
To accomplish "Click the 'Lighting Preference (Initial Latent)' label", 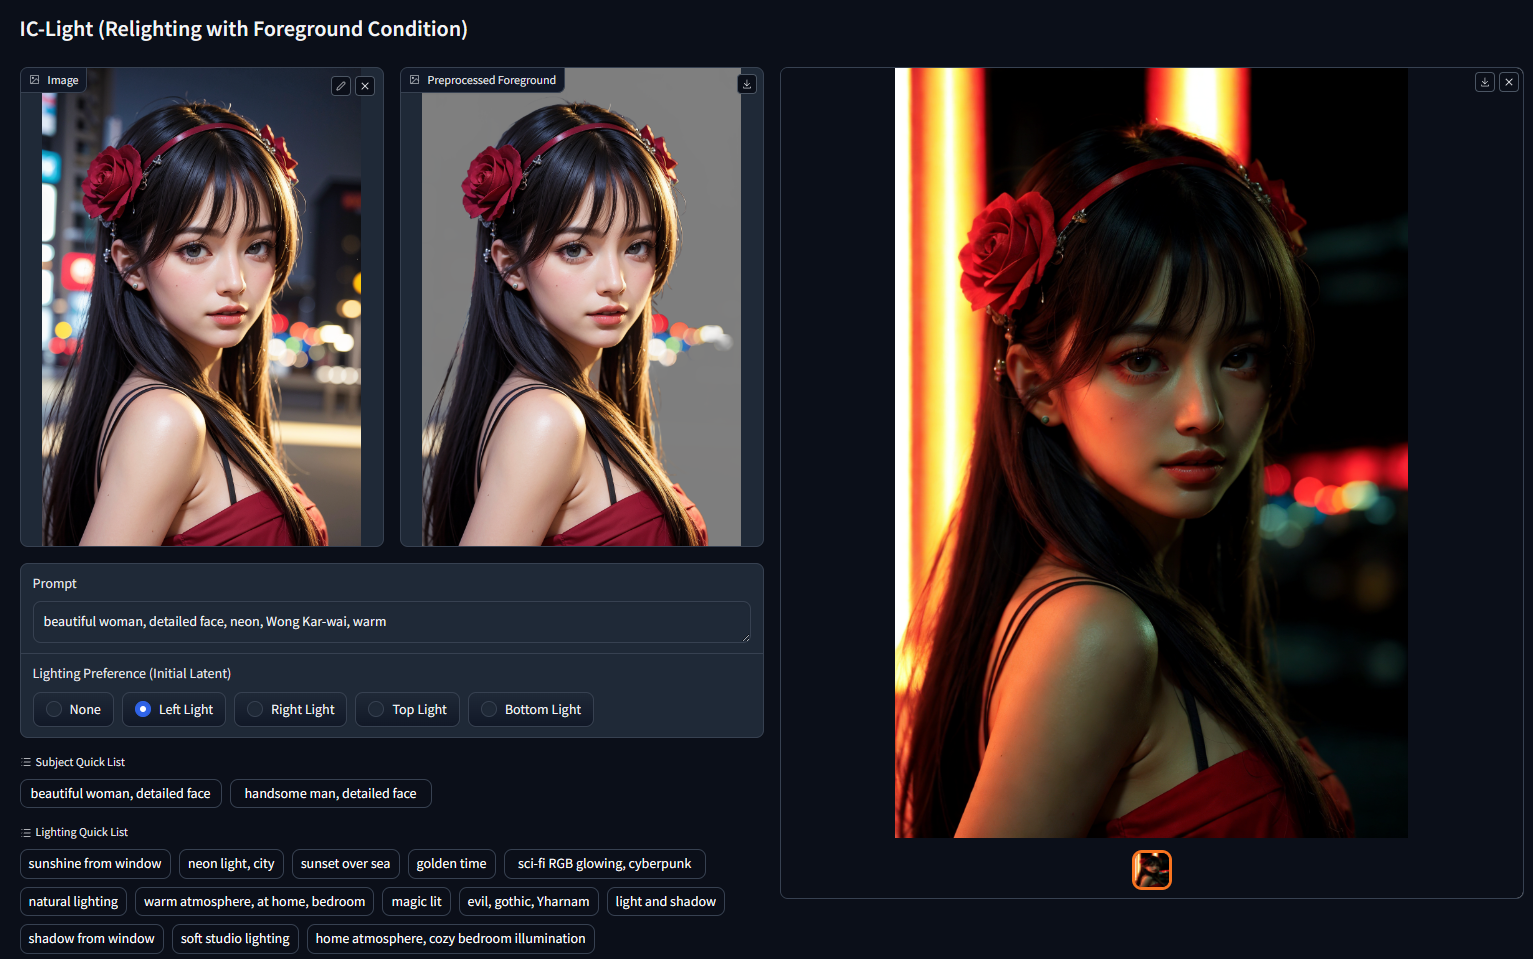I will pos(132,674).
